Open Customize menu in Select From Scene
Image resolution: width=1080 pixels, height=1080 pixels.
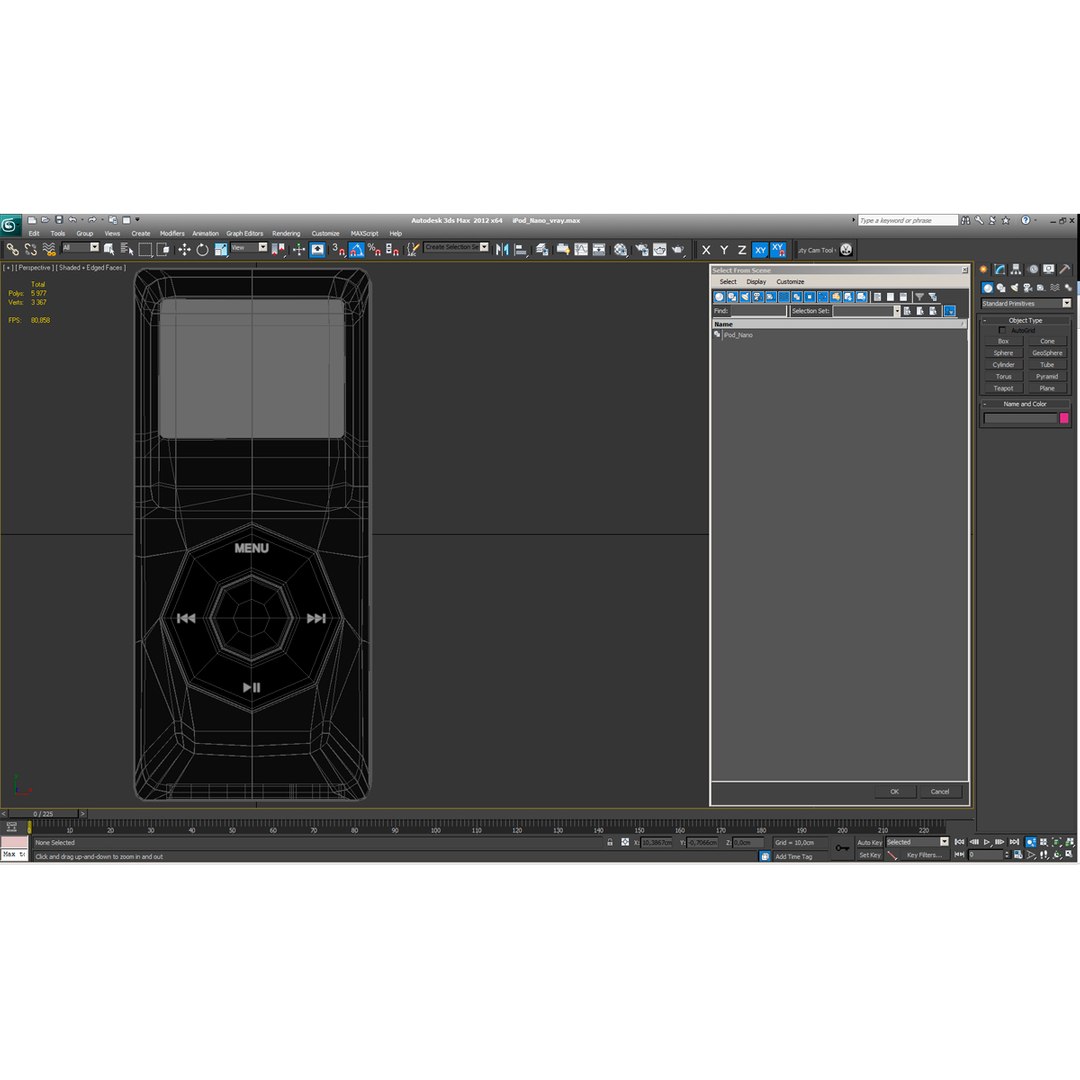(790, 282)
